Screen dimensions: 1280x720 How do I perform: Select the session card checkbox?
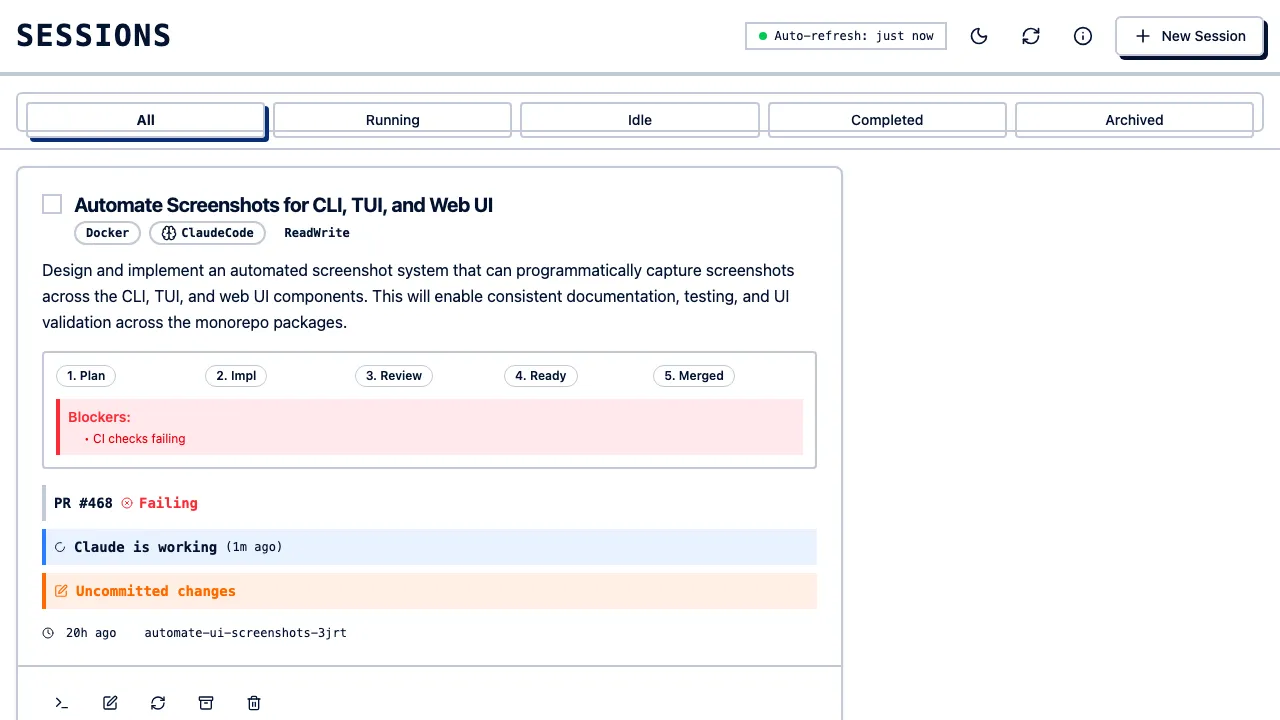52,204
